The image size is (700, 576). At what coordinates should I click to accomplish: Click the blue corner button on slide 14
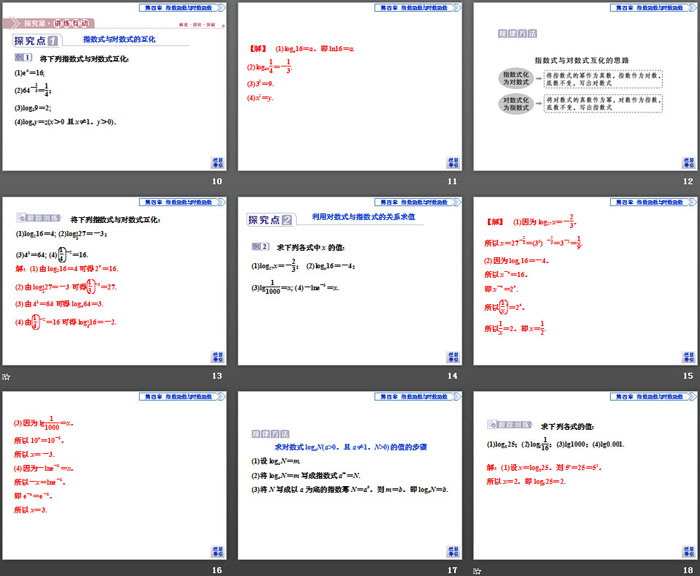coord(451,356)
